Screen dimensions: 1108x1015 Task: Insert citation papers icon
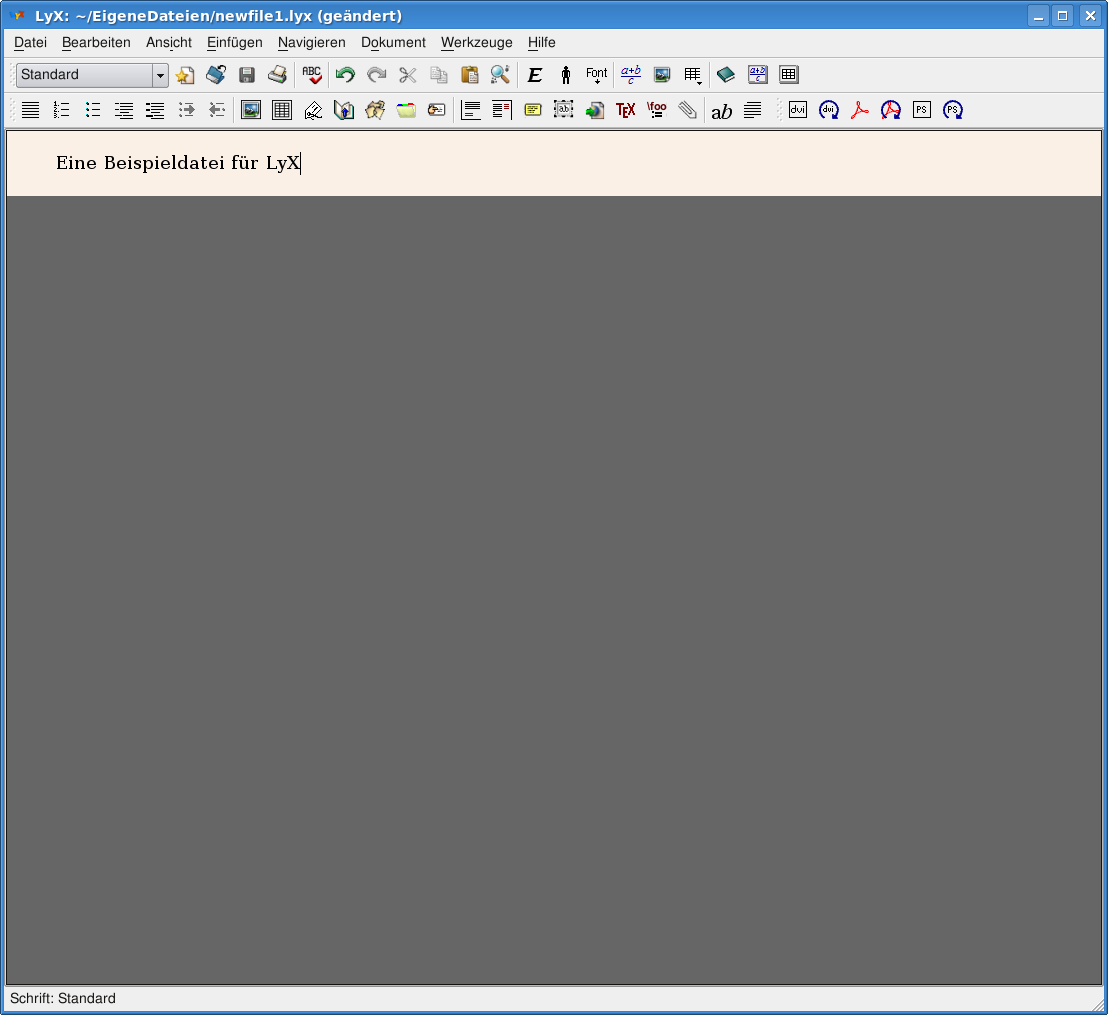pos(375,110)
